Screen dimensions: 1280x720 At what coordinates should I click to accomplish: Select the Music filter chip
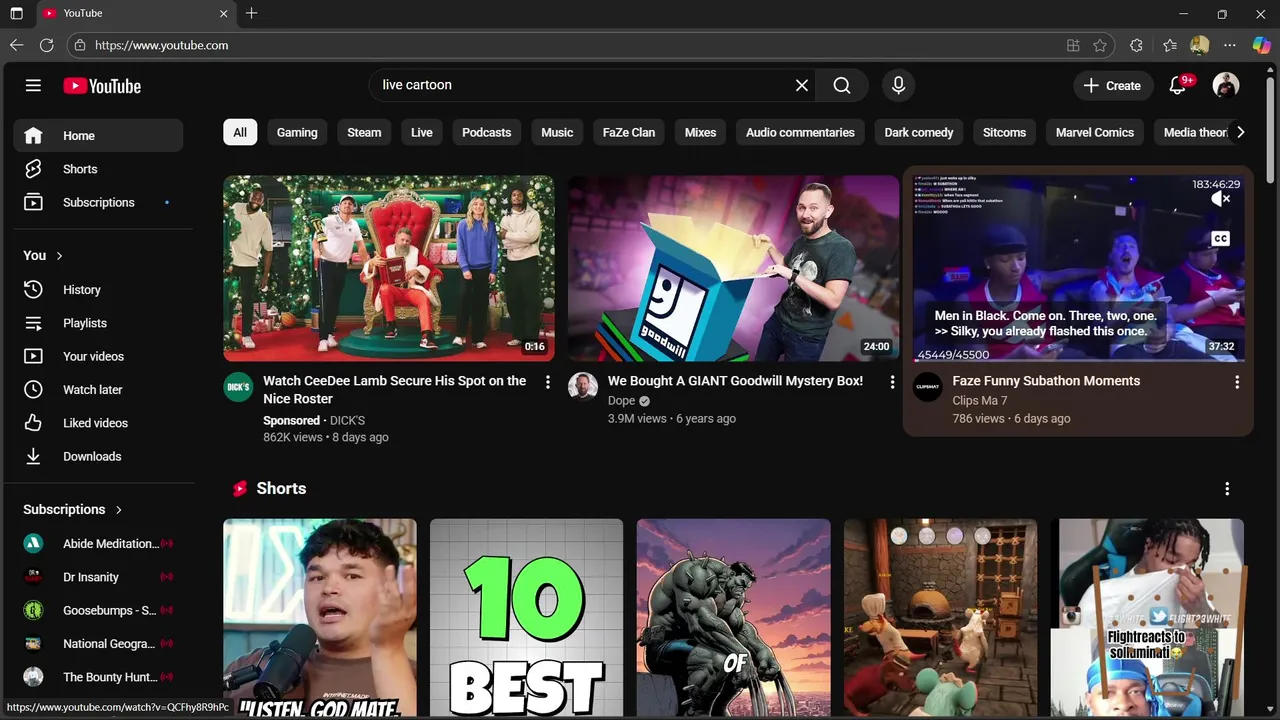coord(557,132)
